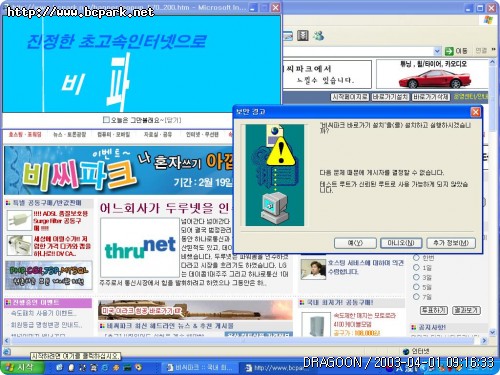Check the 오늘은 그만볼래요 checkbox in popup

pos(106,119)
